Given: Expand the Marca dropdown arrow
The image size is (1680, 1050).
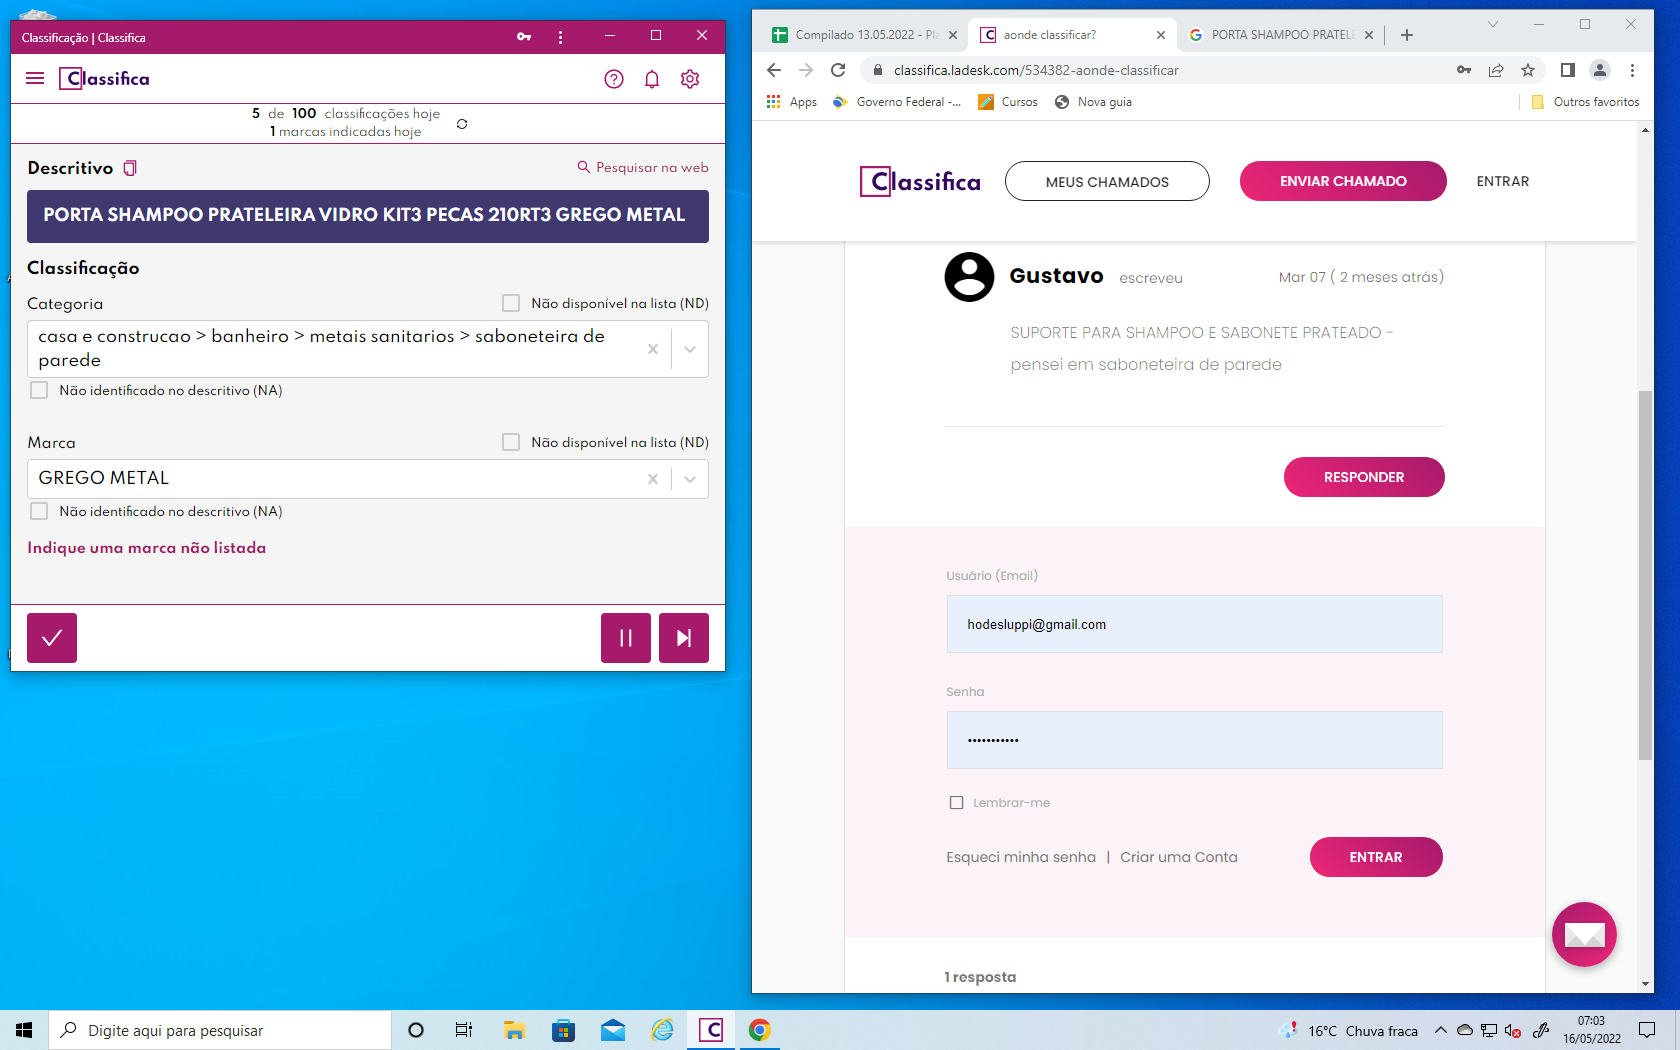Looking at the screenshot, I should (x=690, y=479).
